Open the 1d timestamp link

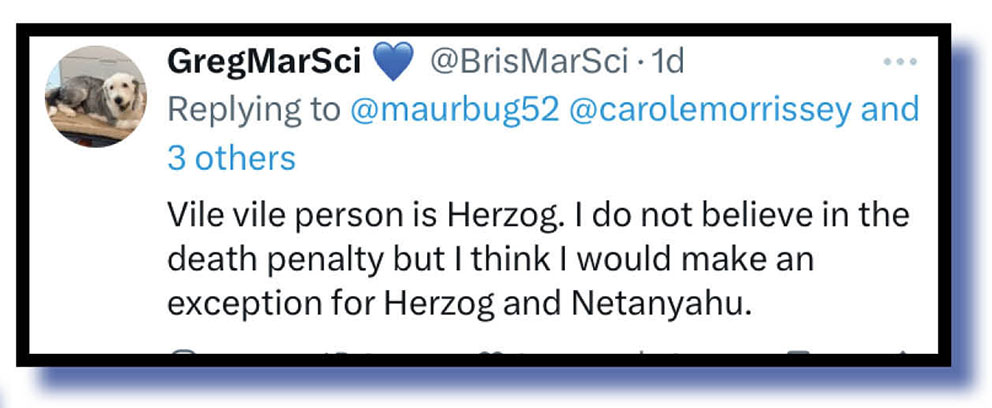pyautogui.click(x=666, y=63)
